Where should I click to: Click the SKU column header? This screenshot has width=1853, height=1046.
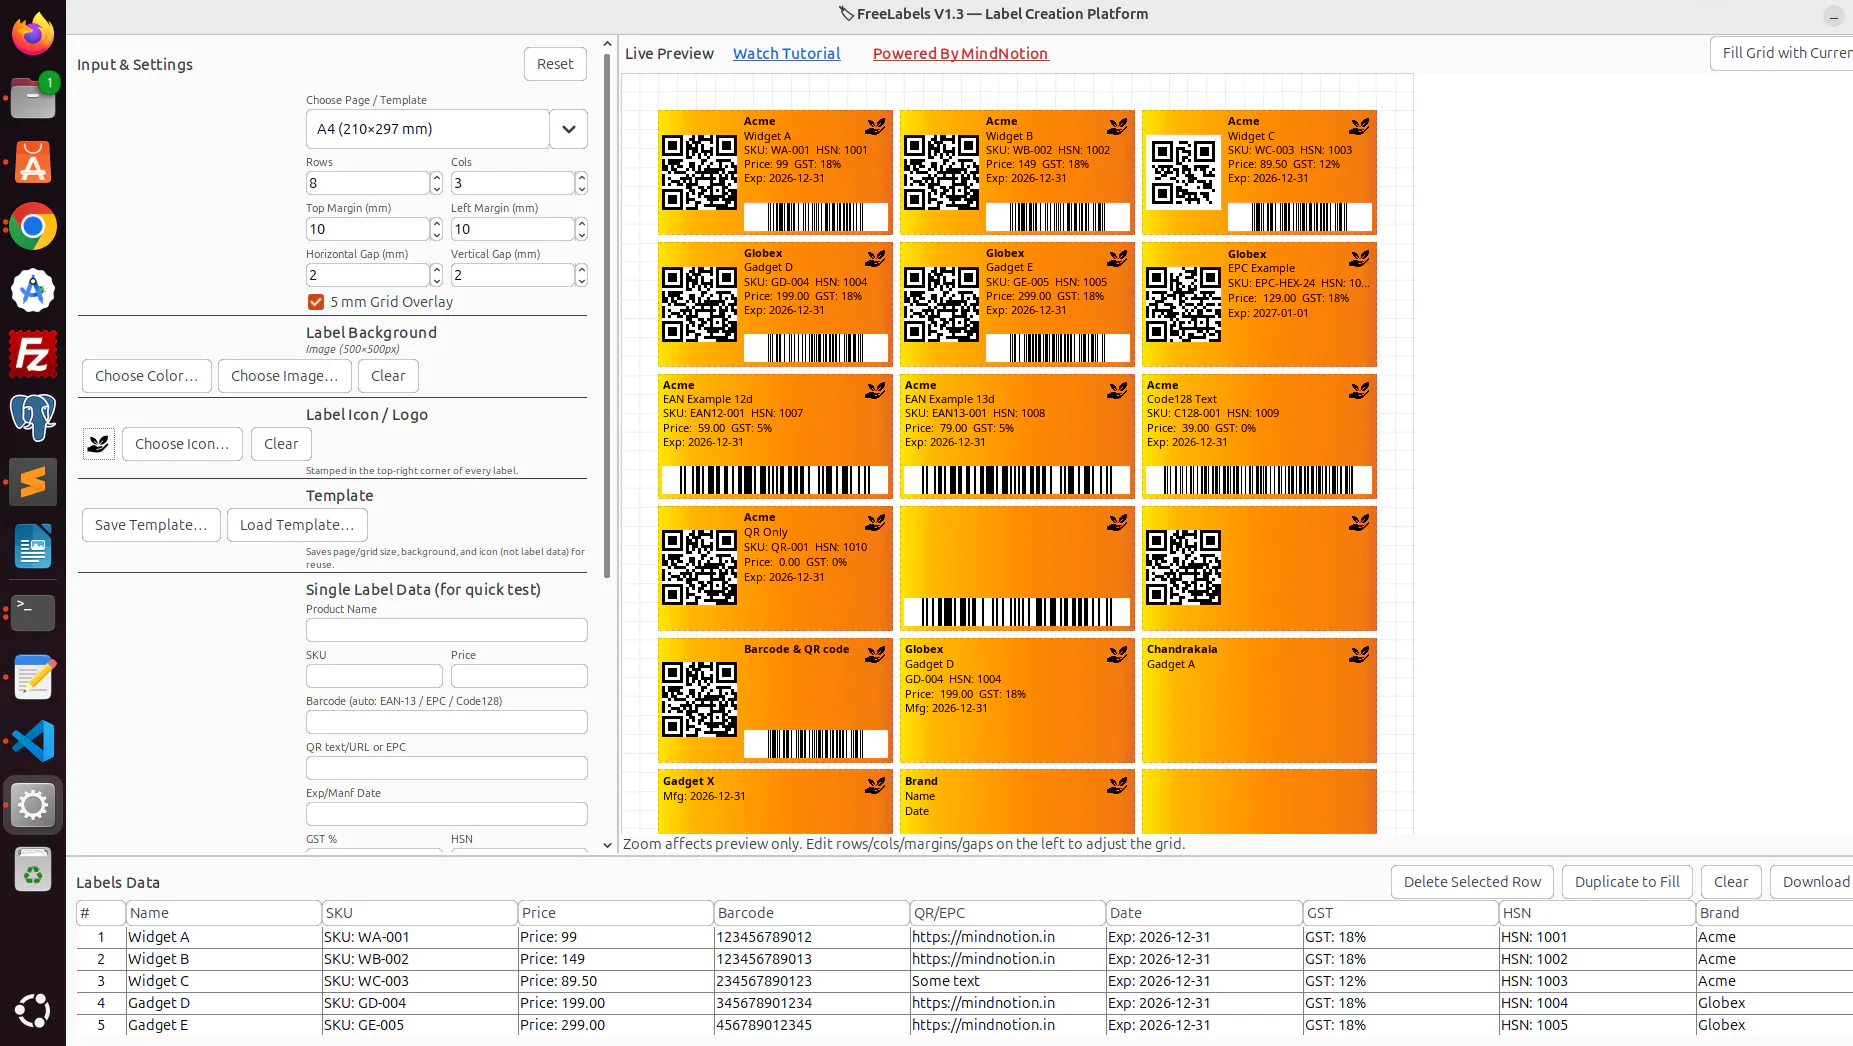pos(419,913)
